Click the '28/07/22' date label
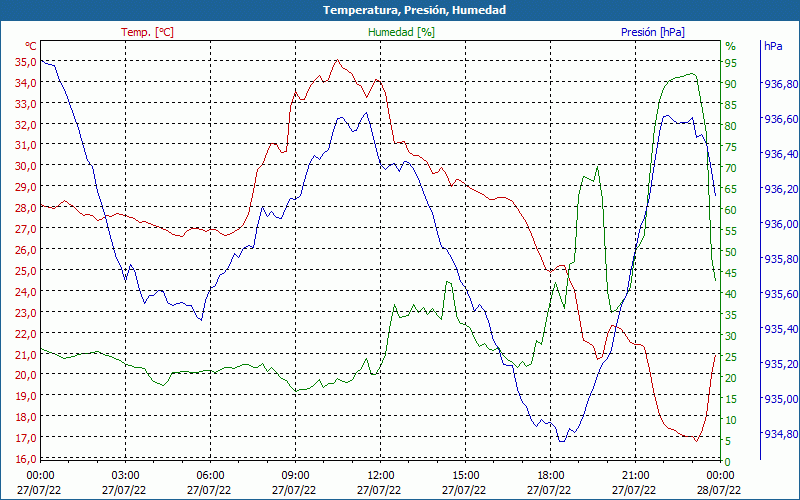This screenshot has width=800, height=500. click(x=718, y=490)
